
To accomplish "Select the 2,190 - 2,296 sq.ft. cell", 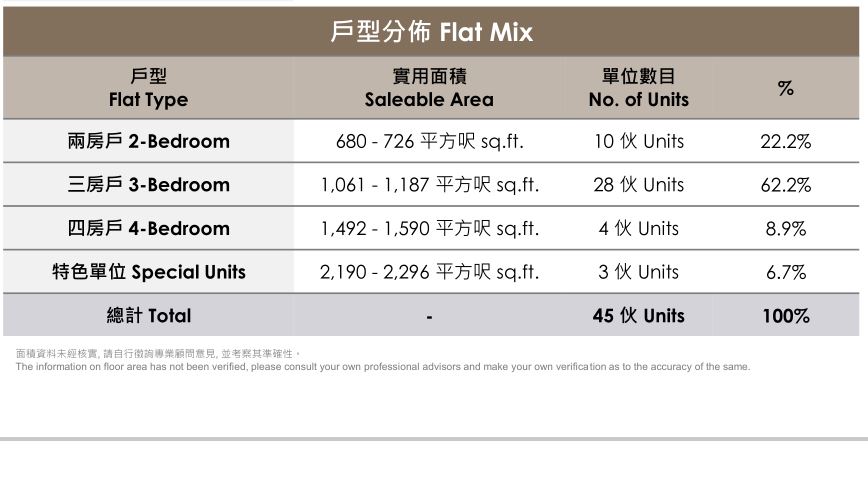I will point(429,272).
